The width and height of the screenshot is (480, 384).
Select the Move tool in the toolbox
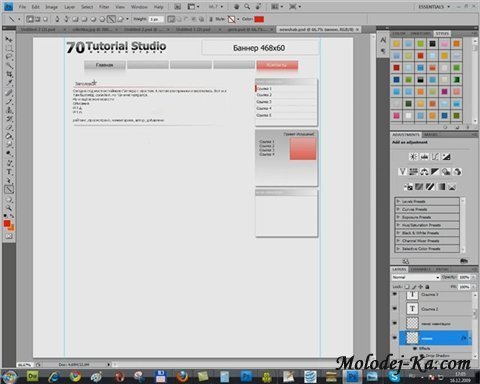pyautogui.click(x=9, y=40)
